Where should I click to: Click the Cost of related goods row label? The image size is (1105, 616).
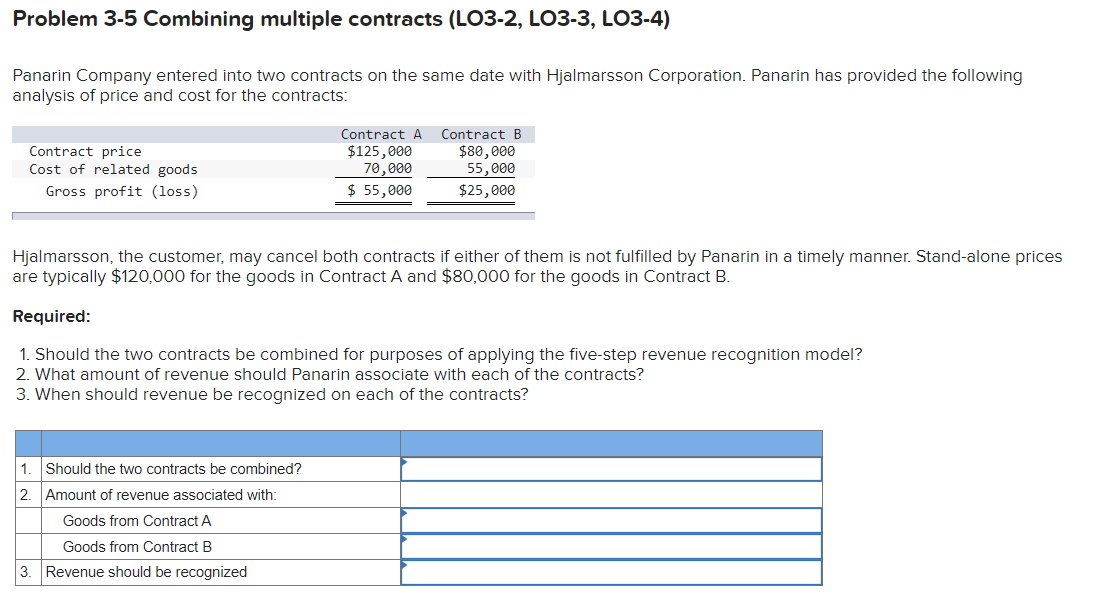pyautogui.click(x=113, y=168)
